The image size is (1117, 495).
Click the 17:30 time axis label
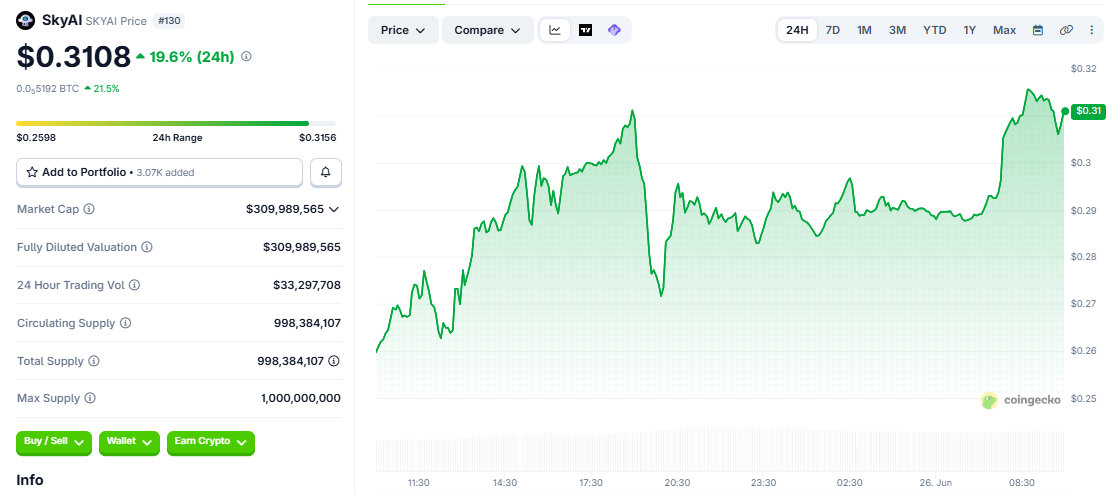(x=591, y=483)
